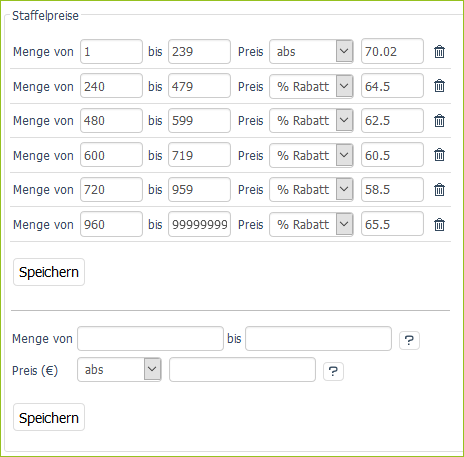
Task: Click the empty Preis (€) value input
Action: click(242, 369)
